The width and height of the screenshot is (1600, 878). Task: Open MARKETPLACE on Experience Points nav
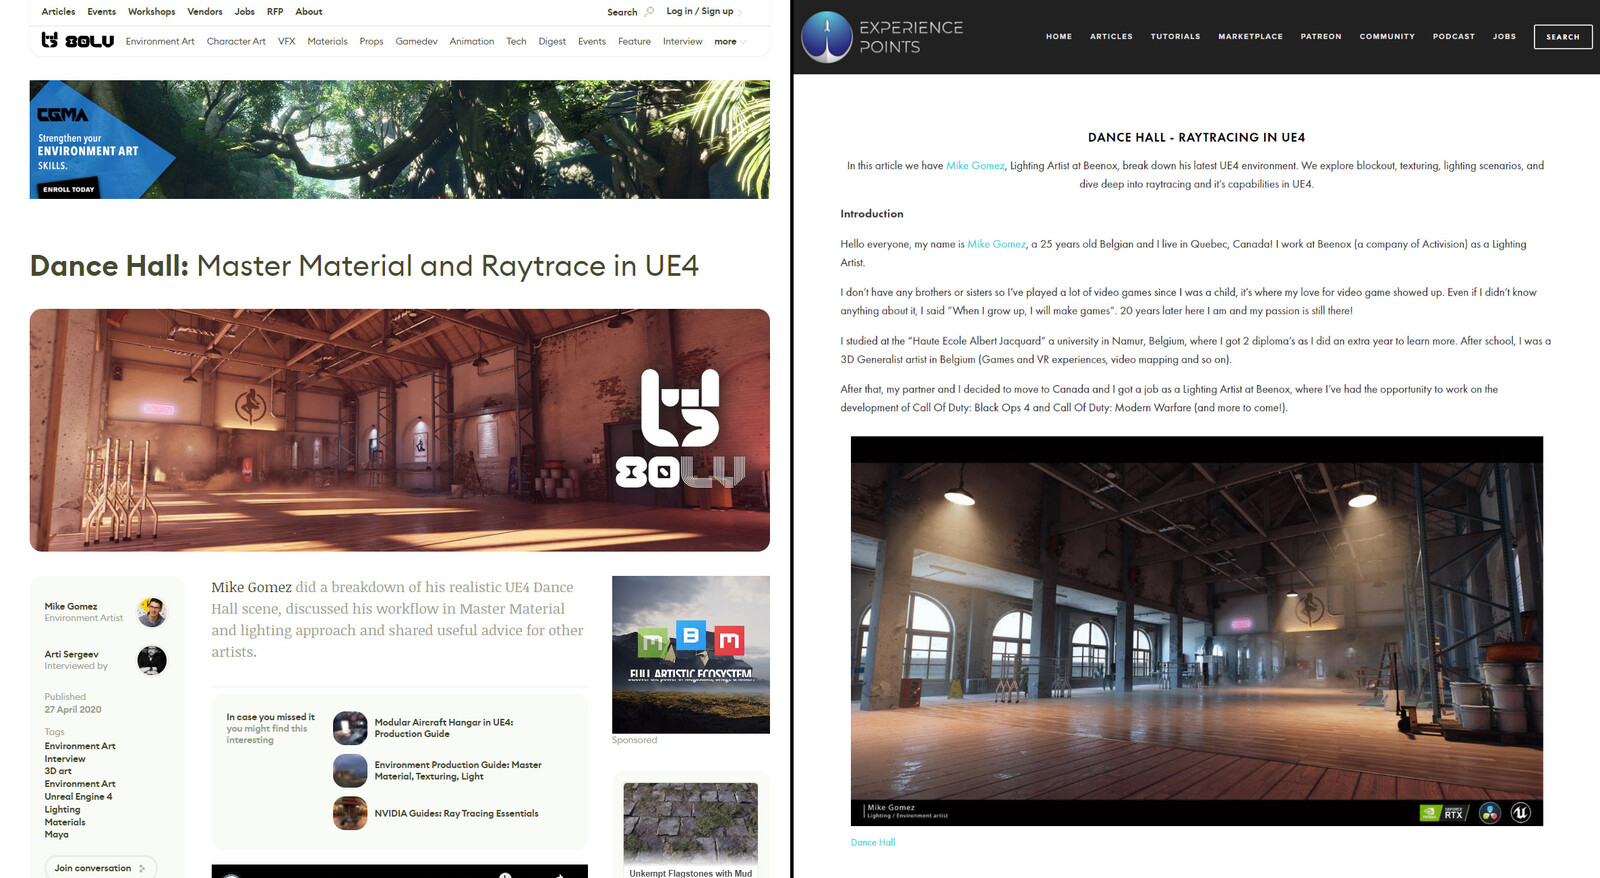1250,37
